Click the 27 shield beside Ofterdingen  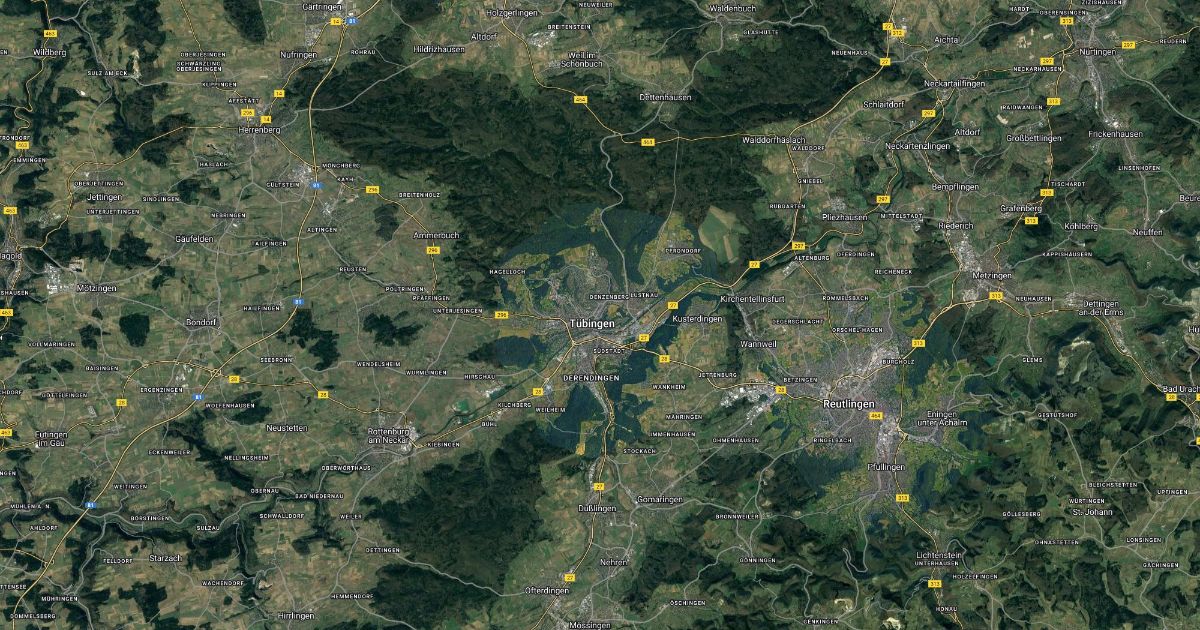[x=569, y=577]
